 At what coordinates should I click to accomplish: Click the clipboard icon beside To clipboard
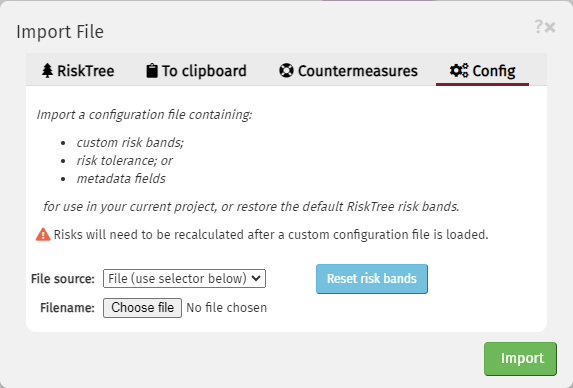pyautogui.click(x=152, y=71)
